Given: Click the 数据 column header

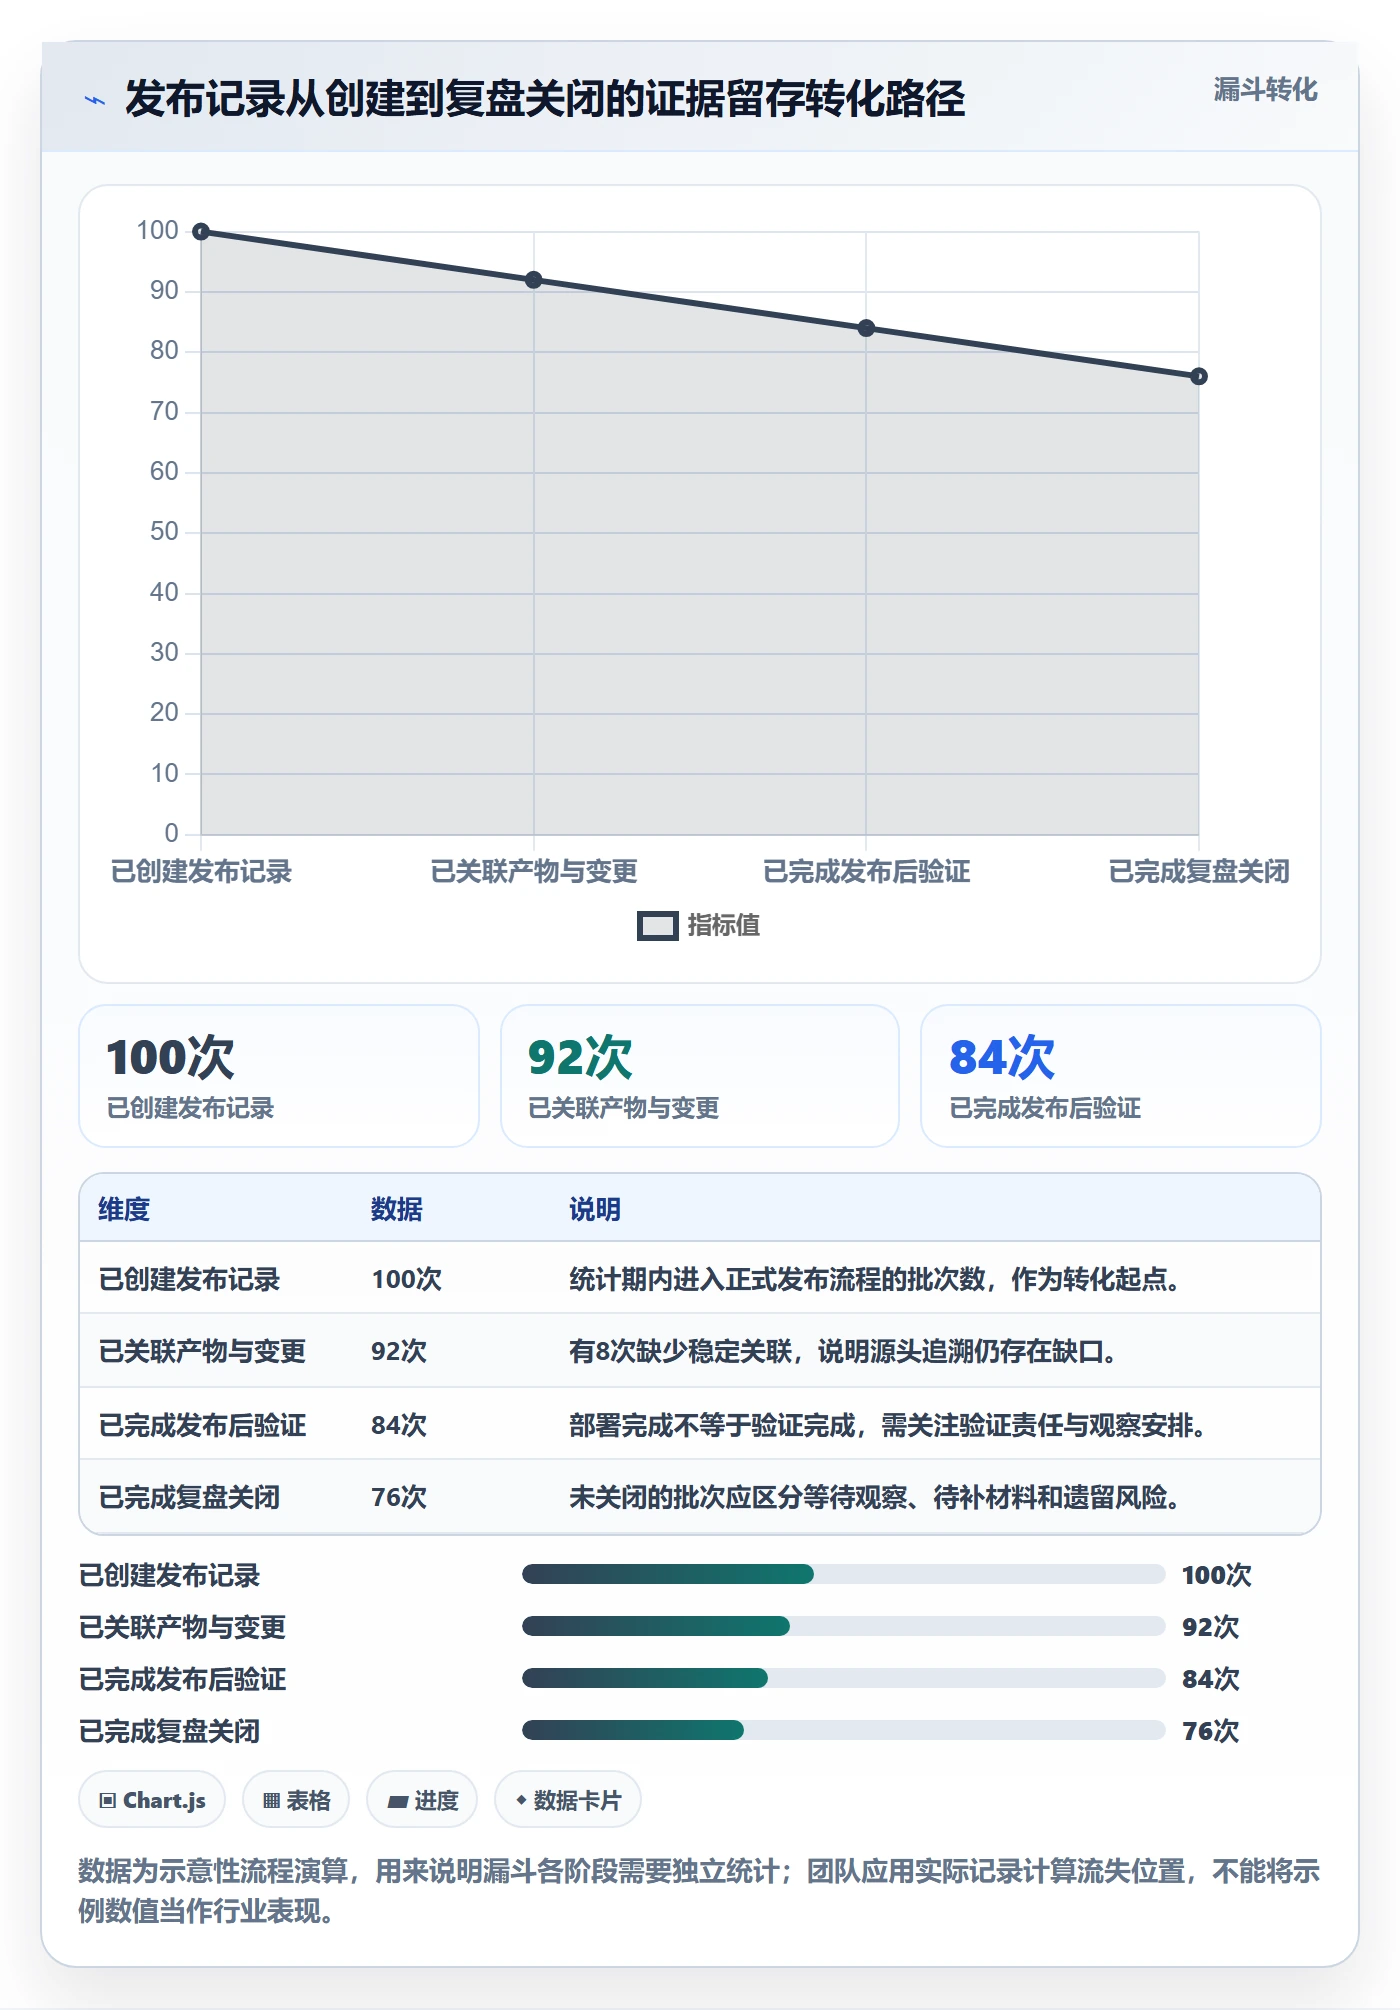Looking at the screenshot, I should [397, 1209].
